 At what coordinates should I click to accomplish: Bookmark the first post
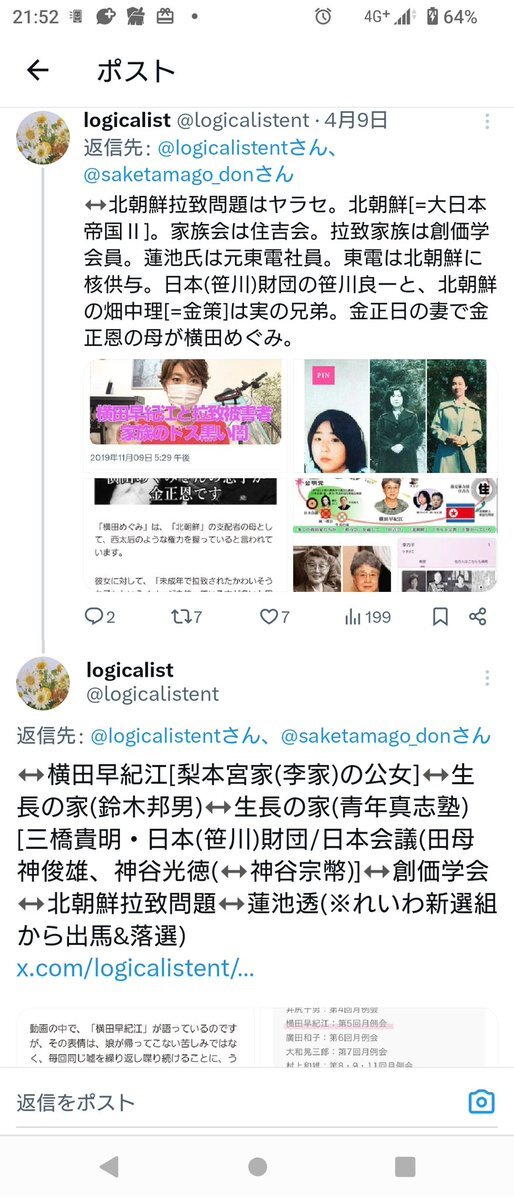[x=441, y=616]
